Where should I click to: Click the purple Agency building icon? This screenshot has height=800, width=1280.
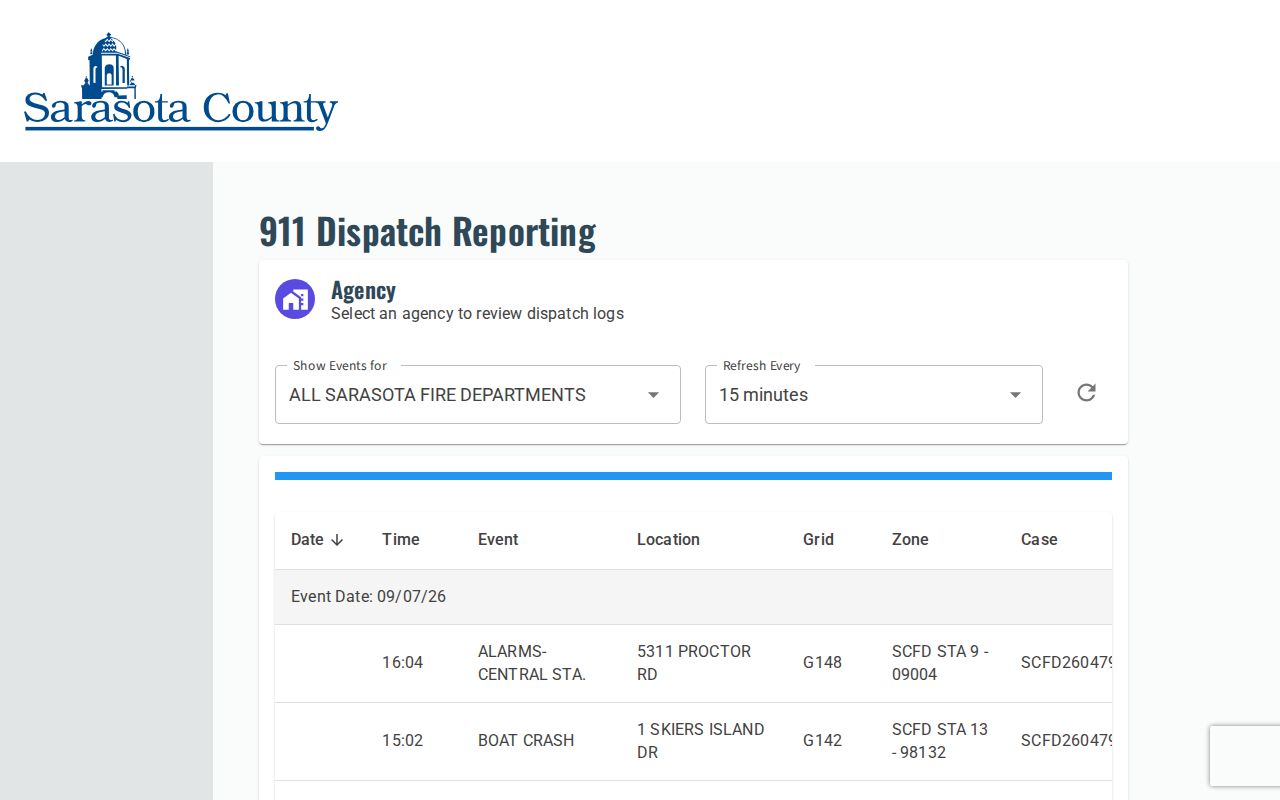[x=295, y=299]
